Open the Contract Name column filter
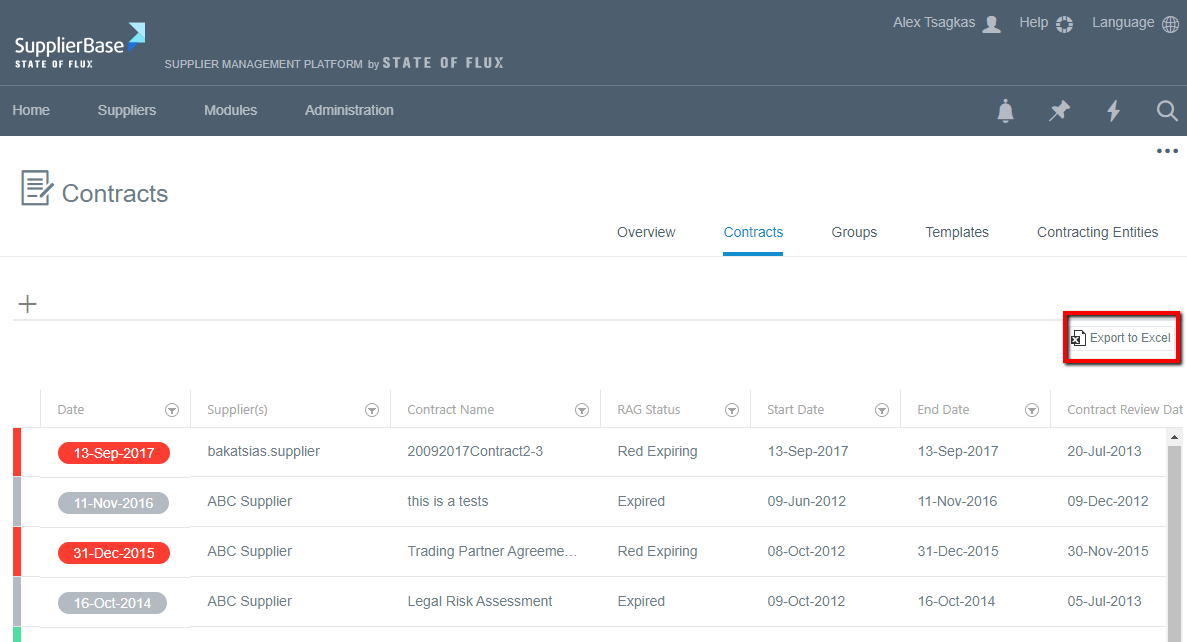This screenshot has width=1187, height=642. coord(582,410)
